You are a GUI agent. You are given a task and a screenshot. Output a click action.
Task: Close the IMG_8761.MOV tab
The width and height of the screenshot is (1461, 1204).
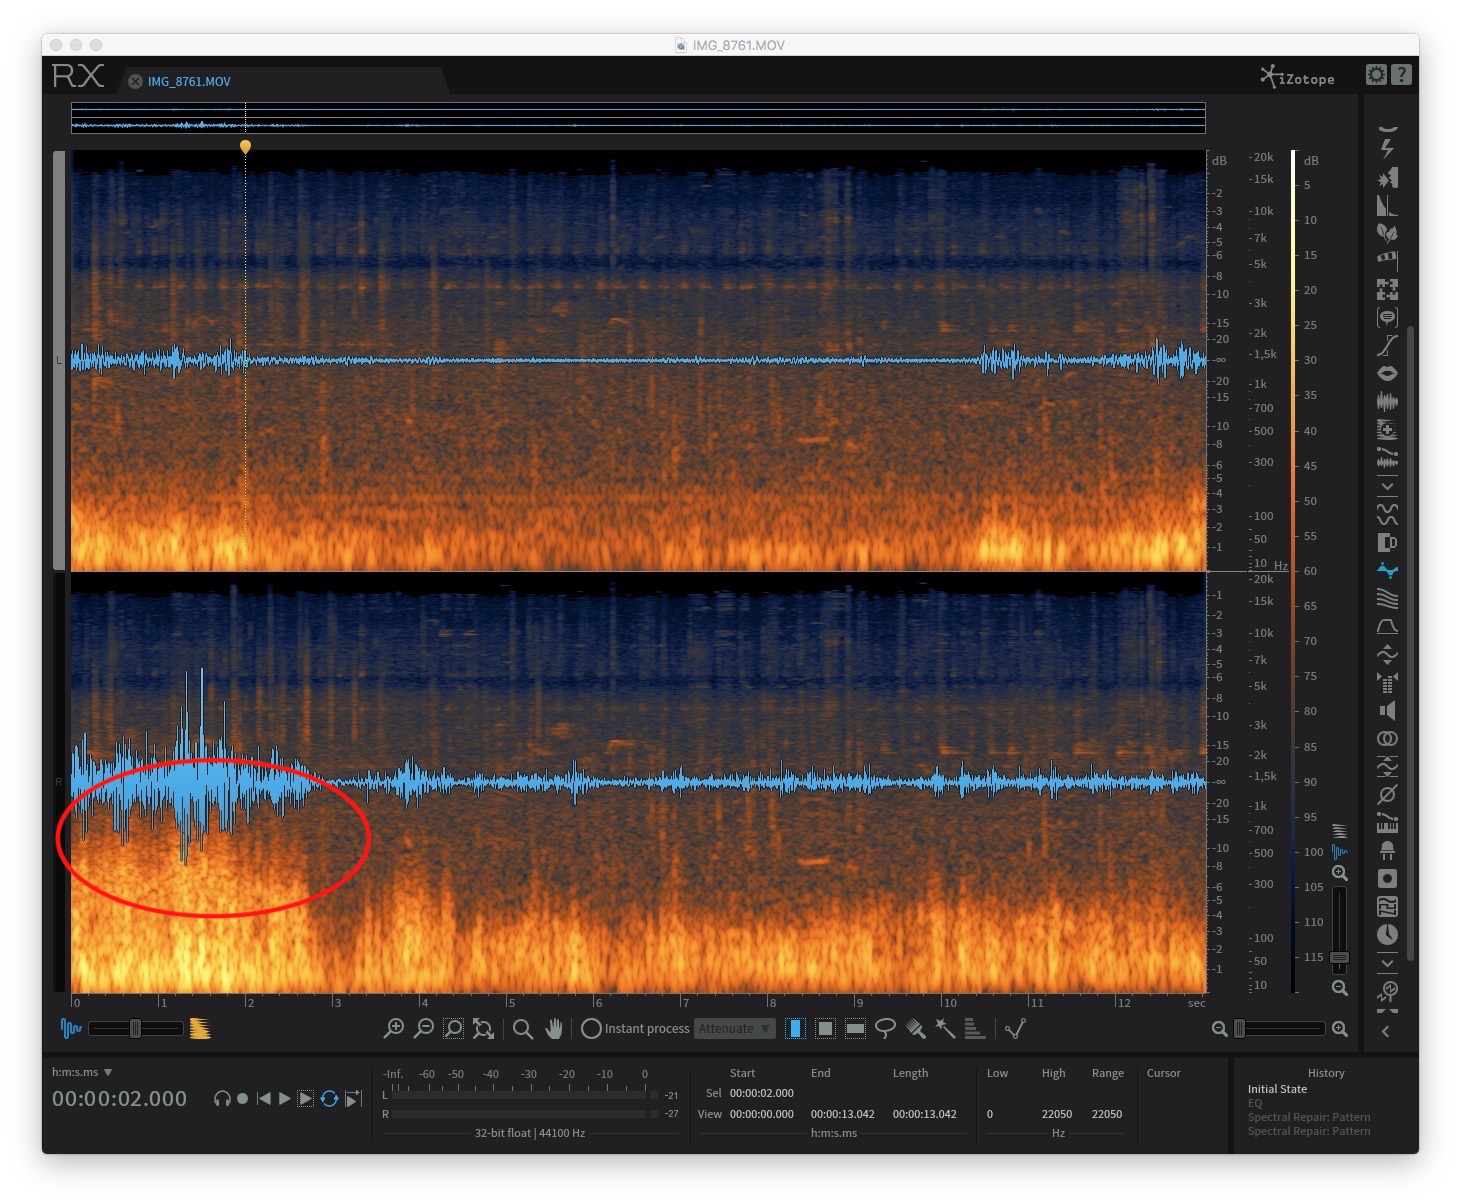(135, 81)
